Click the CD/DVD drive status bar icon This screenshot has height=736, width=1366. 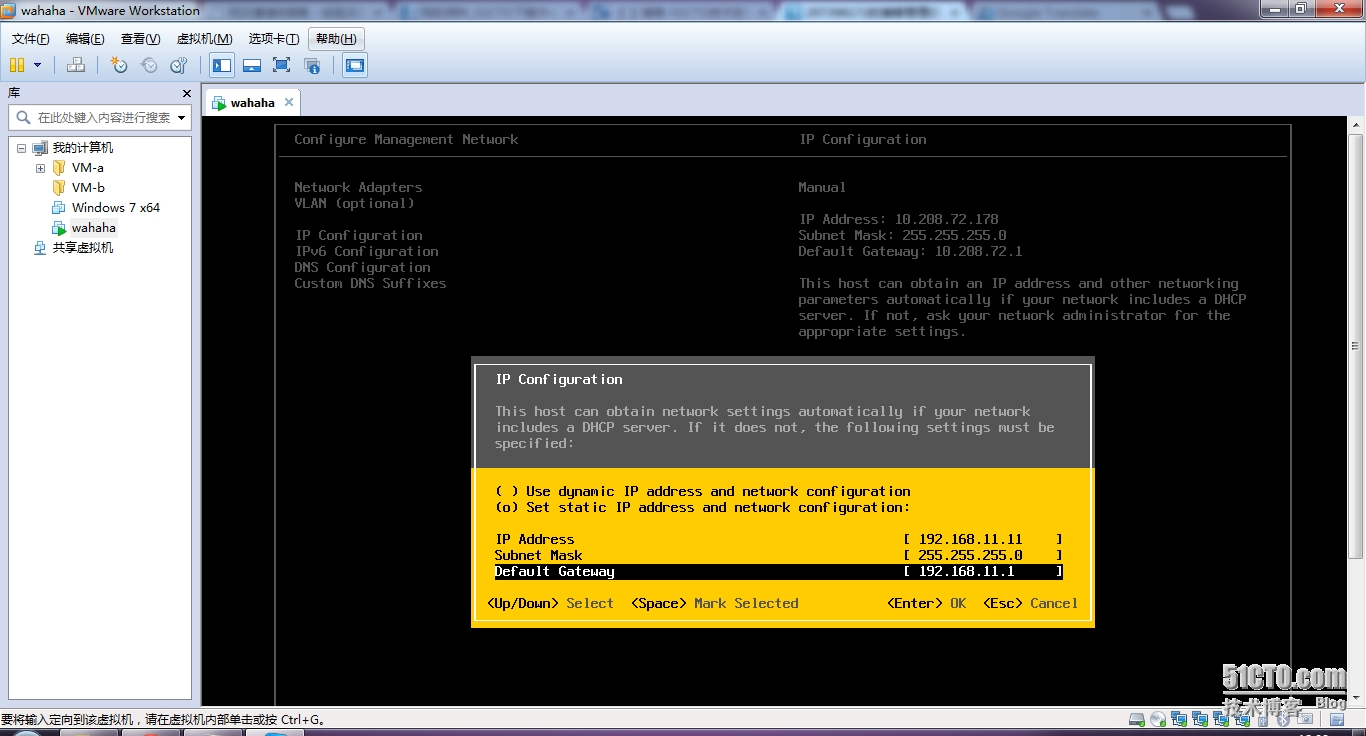[x=1158, y=719]
